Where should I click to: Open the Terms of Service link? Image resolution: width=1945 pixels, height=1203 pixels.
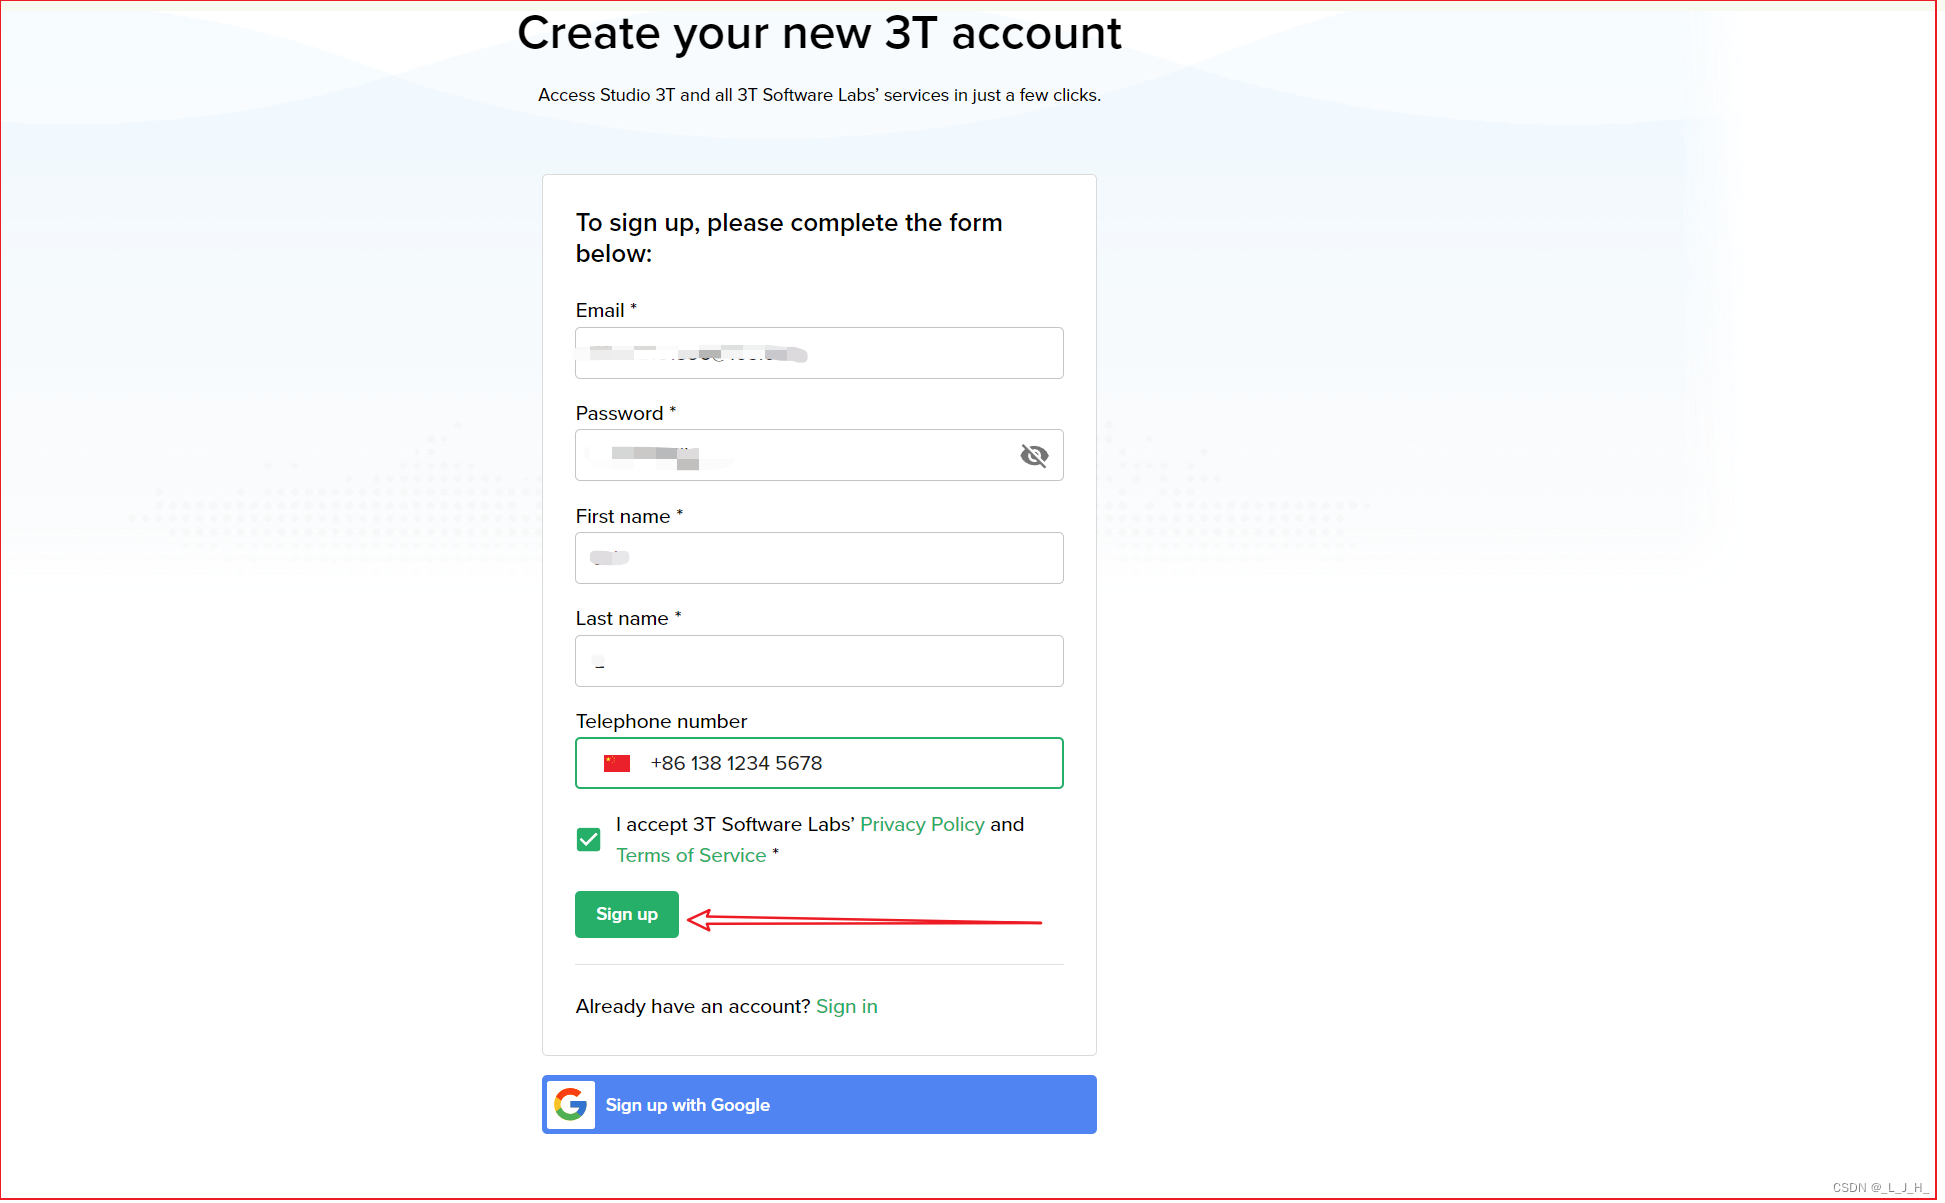(690, 855)
